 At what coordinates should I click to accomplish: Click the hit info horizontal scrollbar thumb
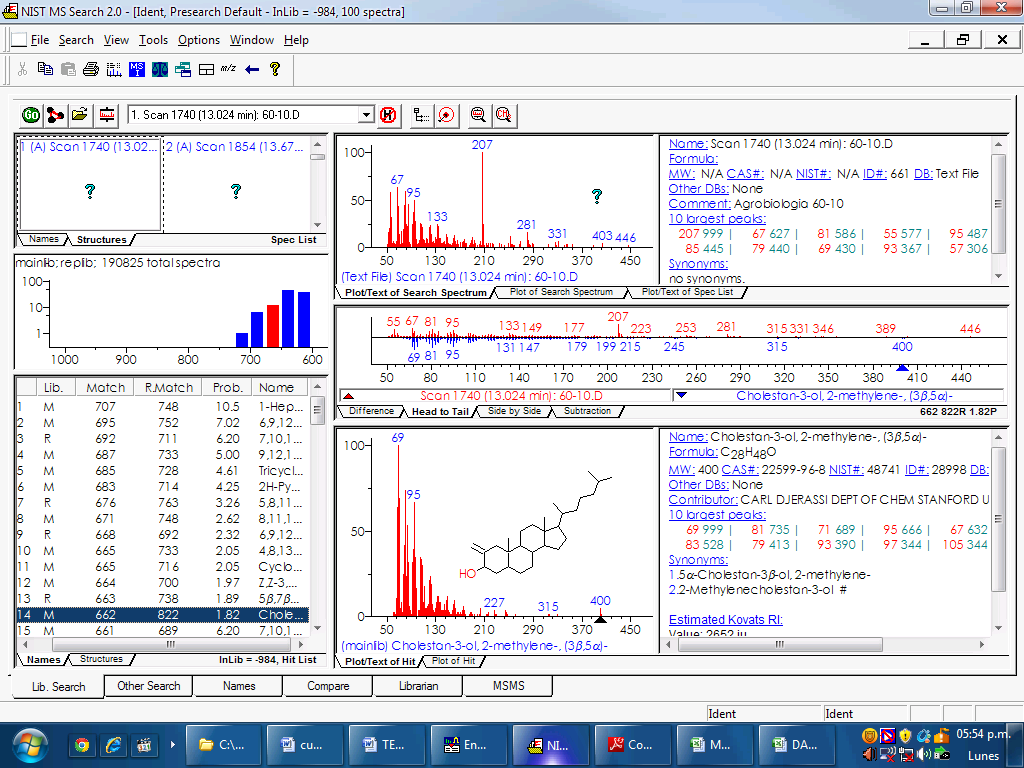(x=780, y=645)
